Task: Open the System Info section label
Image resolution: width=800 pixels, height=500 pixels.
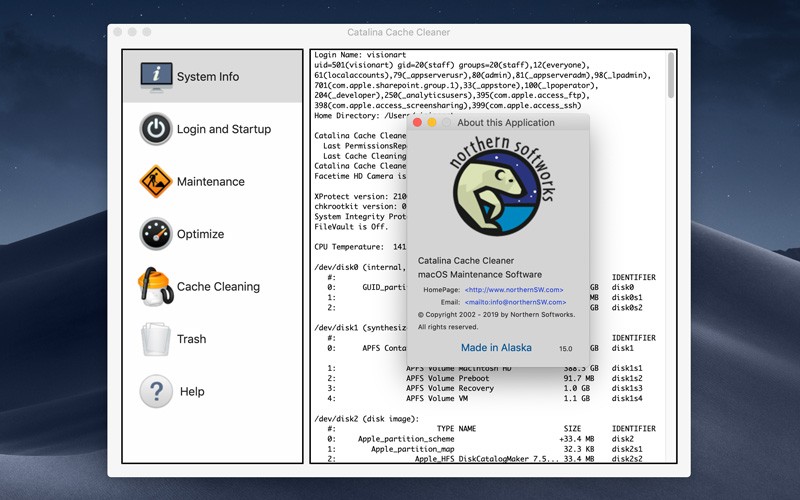Action: (208, 77)
